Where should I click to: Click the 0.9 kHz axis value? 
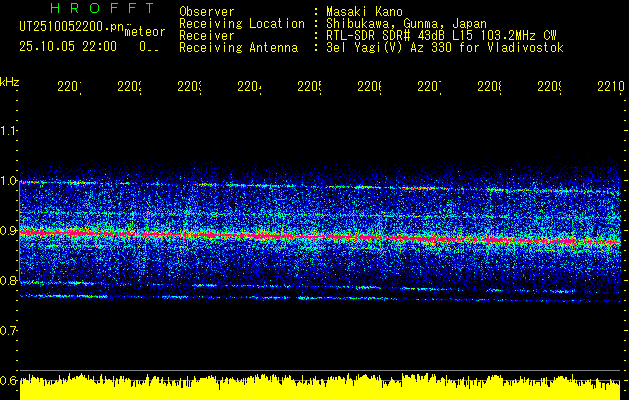[8, 231]
